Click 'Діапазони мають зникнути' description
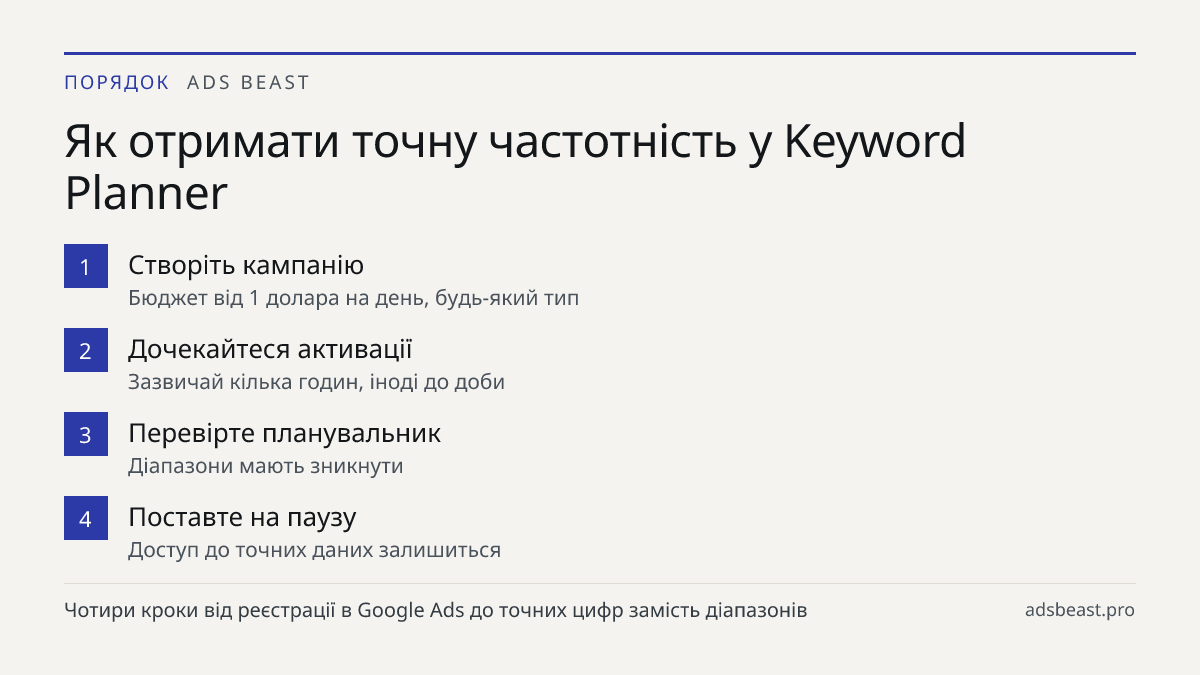This screenshot has height=675, width=1200. click(266, 466)
